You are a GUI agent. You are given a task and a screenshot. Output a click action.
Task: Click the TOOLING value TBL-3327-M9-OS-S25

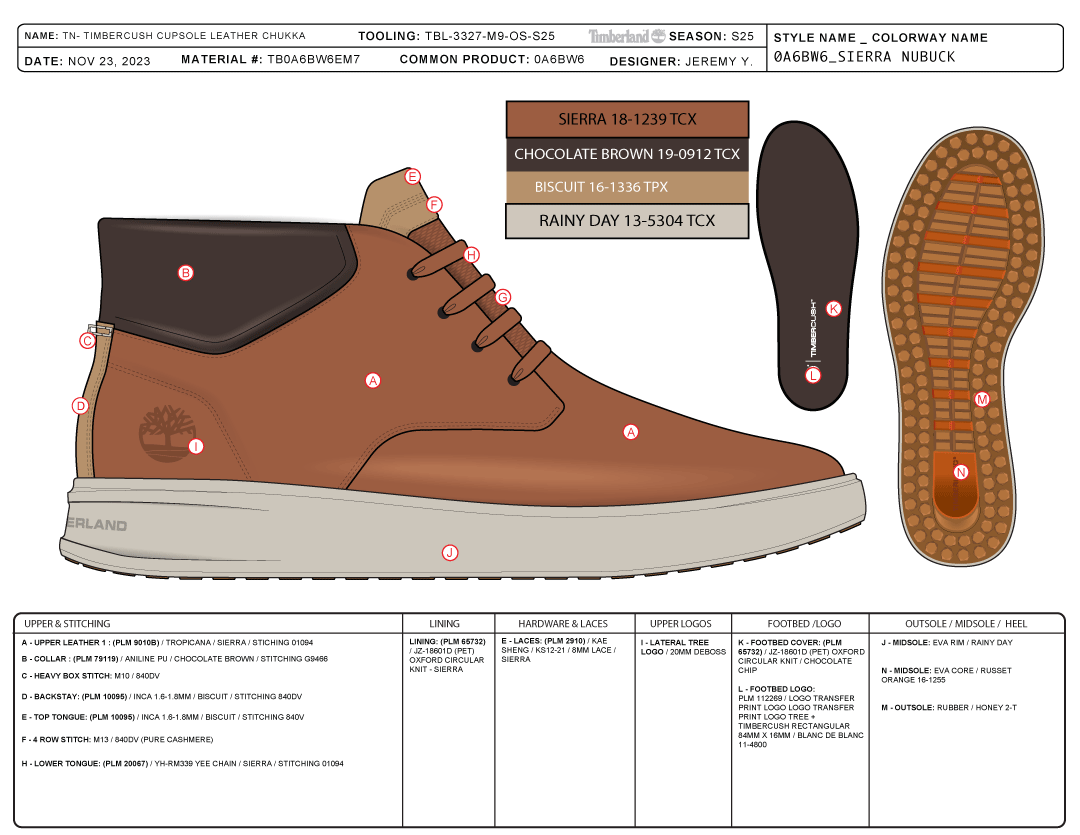click(x=490, y=36)
